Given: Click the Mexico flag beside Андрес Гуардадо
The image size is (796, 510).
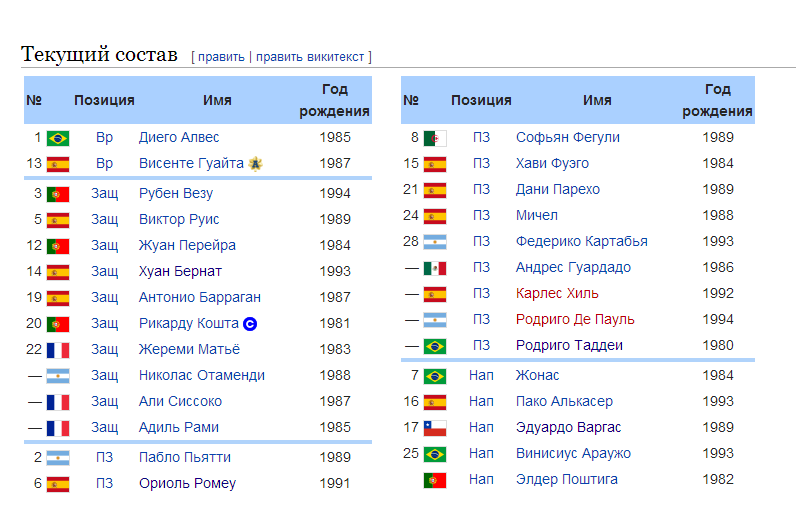Looking at the screenshot, I should [x=435, y=268].
